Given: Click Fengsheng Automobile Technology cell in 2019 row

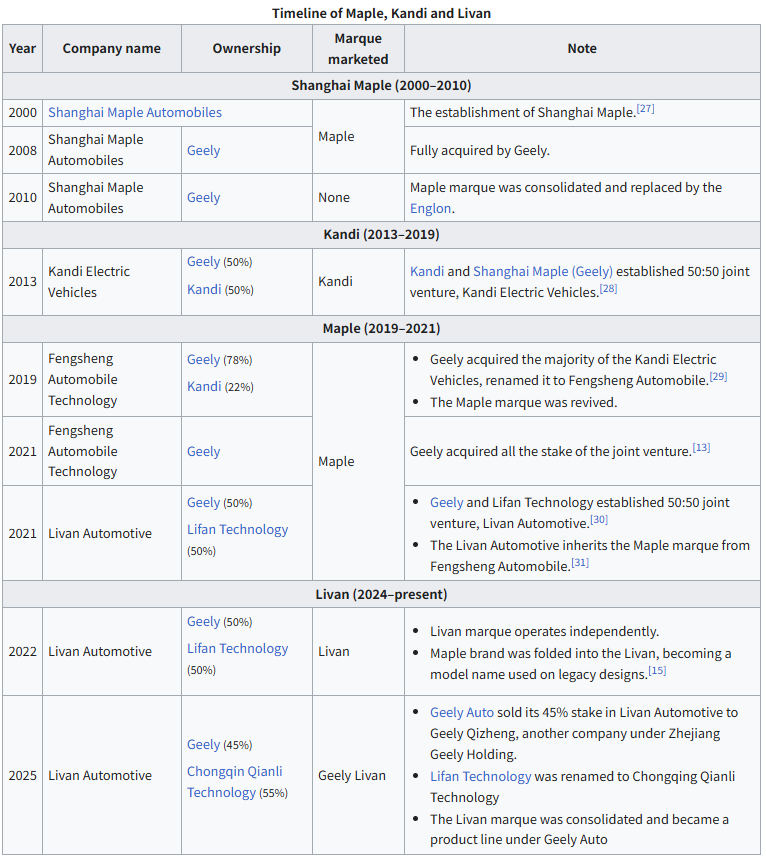Looking at the screenshot, I should pyautogui.click(x=111, y=379).
